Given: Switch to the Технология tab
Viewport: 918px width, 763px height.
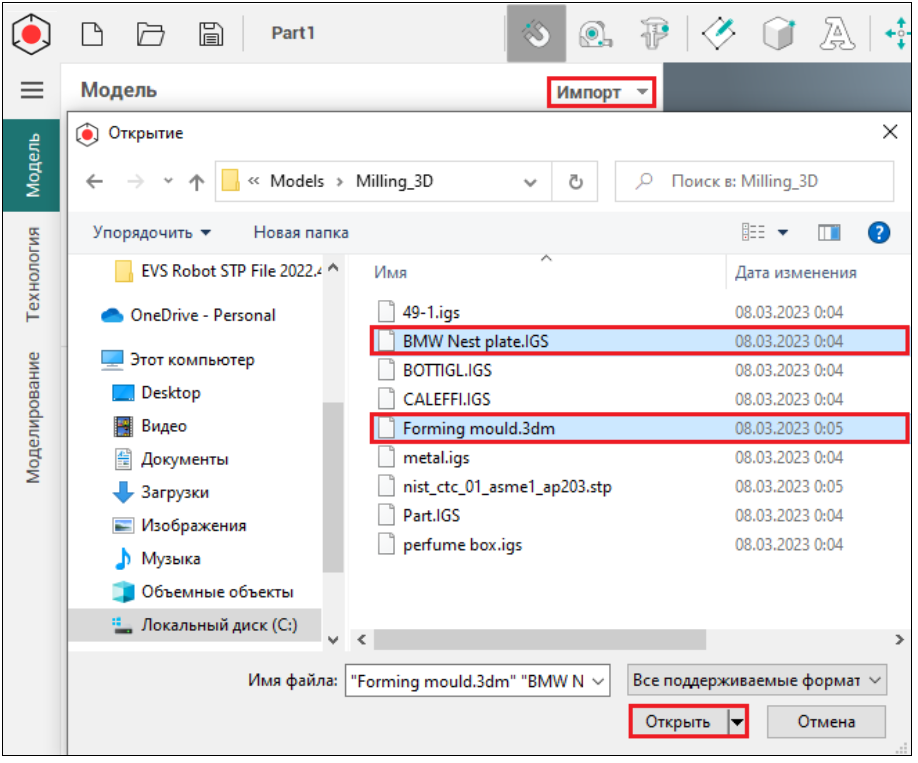Looking at the screenshot, I should tap(34, 274).
